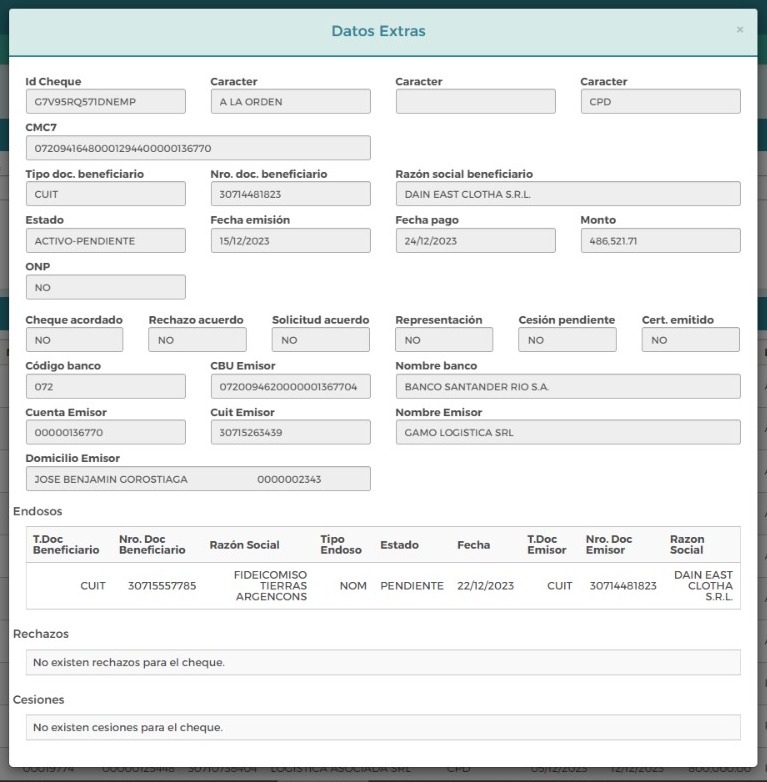Viewport: 767px width, 782px height.
Task: Select the Caracter field showing A LA ORDEN
Action: 290,102
